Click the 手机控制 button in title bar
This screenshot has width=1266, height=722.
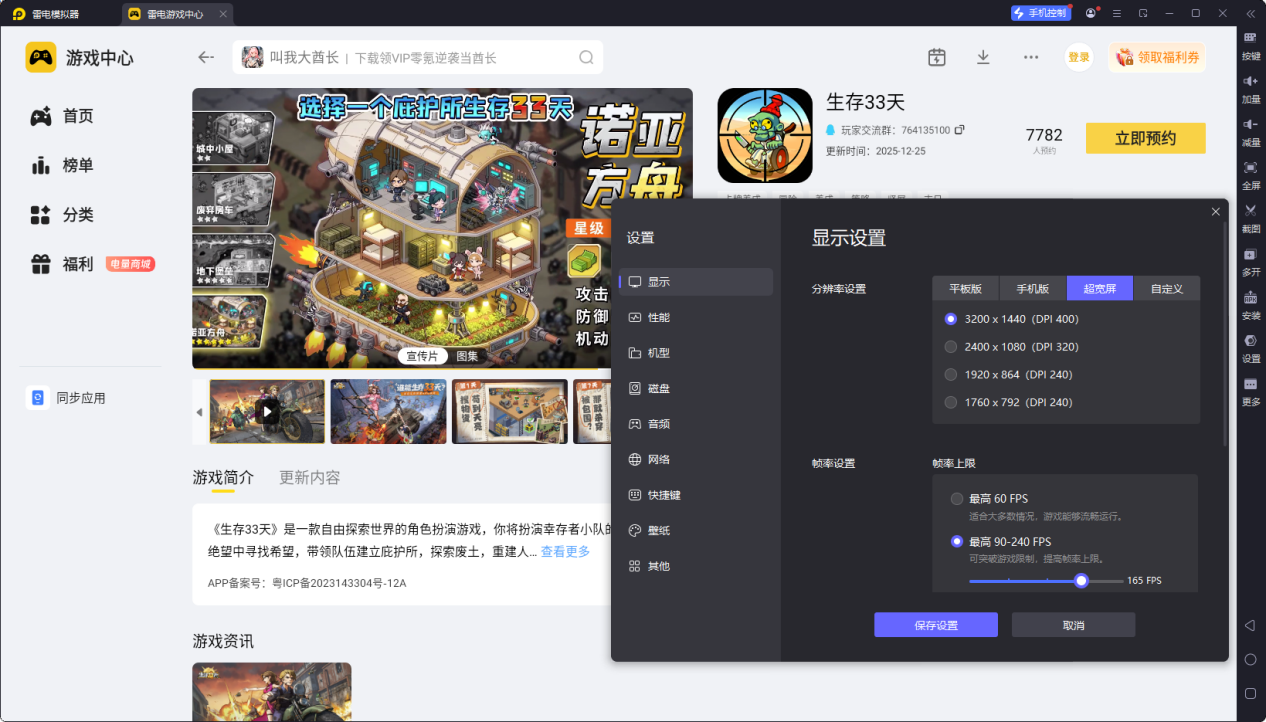[x=1040, y=13]
